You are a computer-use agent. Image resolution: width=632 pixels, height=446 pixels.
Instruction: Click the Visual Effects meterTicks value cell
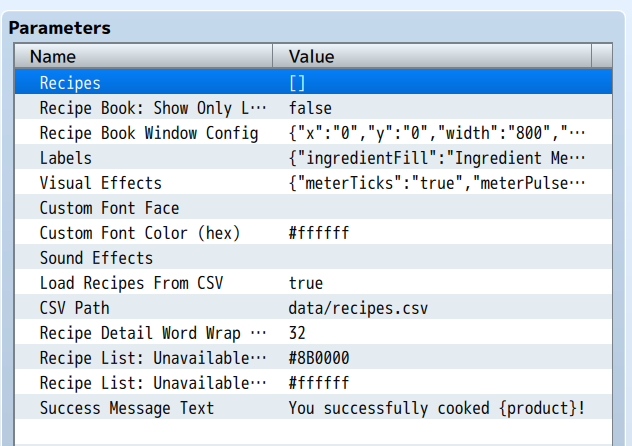436,183
